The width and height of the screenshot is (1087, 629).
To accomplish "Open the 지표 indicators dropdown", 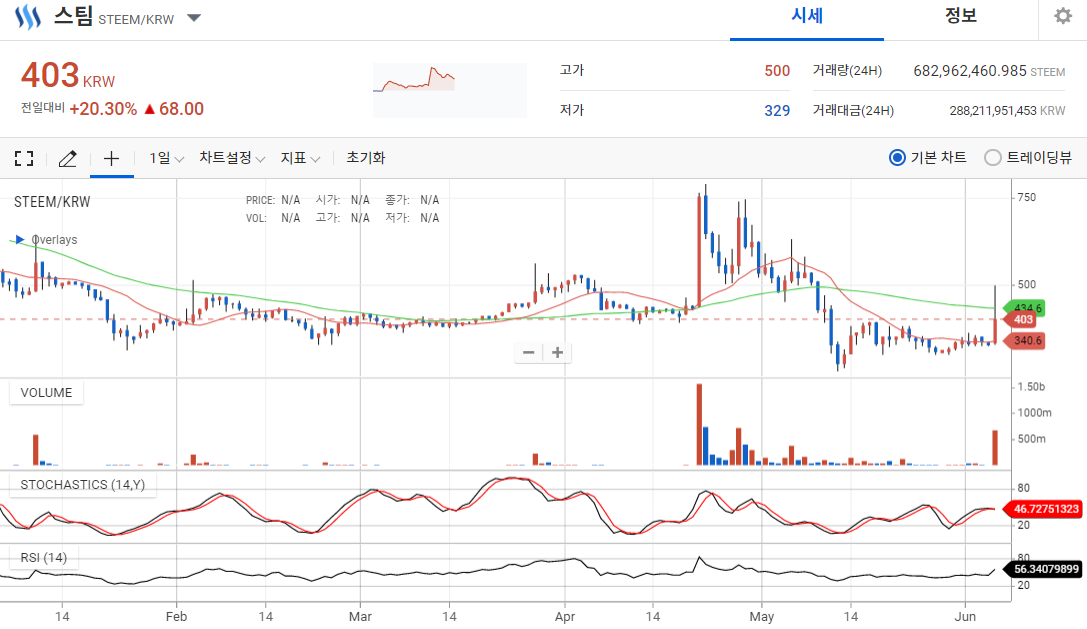I will click(300, 158).
